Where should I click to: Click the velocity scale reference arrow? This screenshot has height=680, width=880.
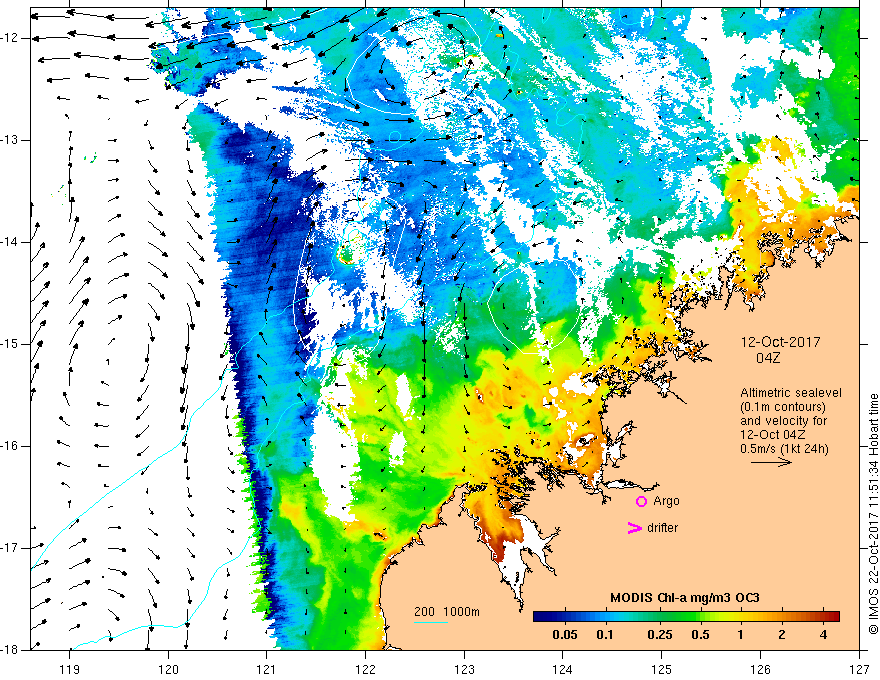coord(771,462)
